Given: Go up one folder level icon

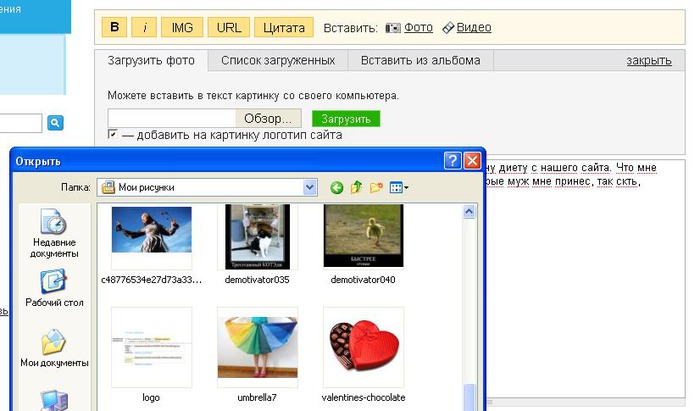Looking at the screenshot, I should pyautogui.click(x=356, y=187).
